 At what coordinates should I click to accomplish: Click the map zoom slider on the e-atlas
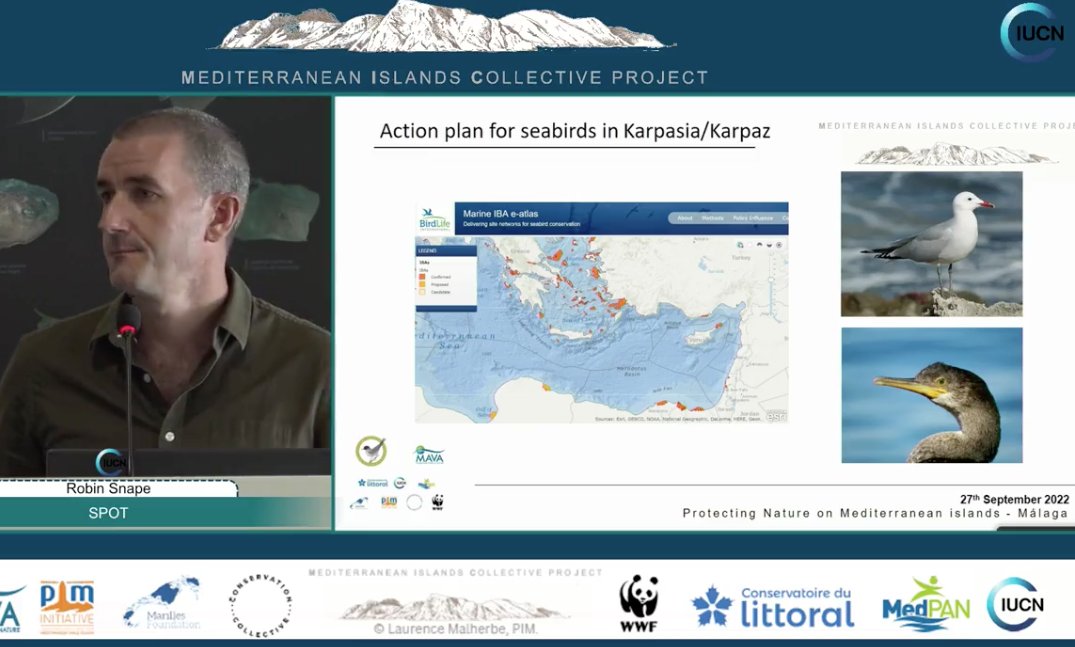[x=771, y=281]
